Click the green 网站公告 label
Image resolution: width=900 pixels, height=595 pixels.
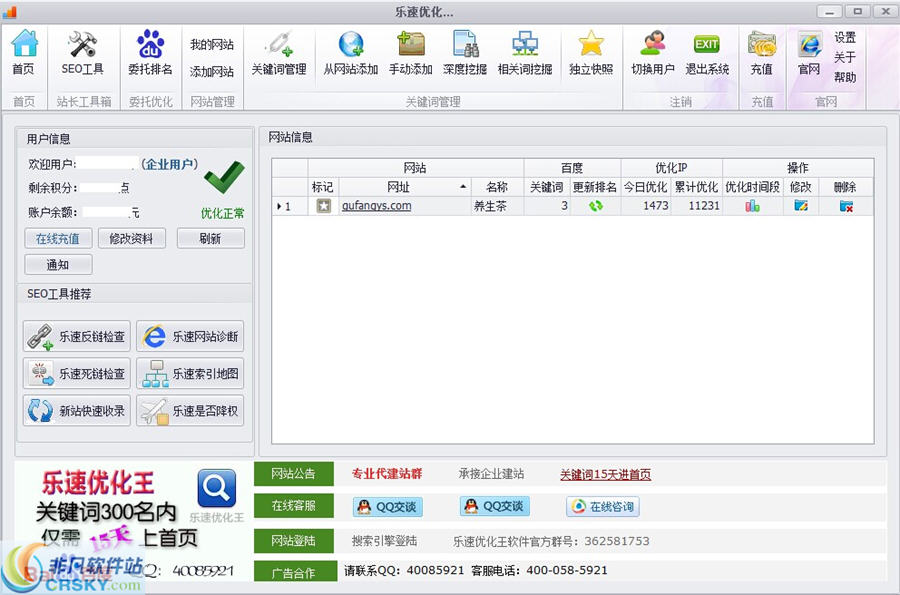pos(293,474)
